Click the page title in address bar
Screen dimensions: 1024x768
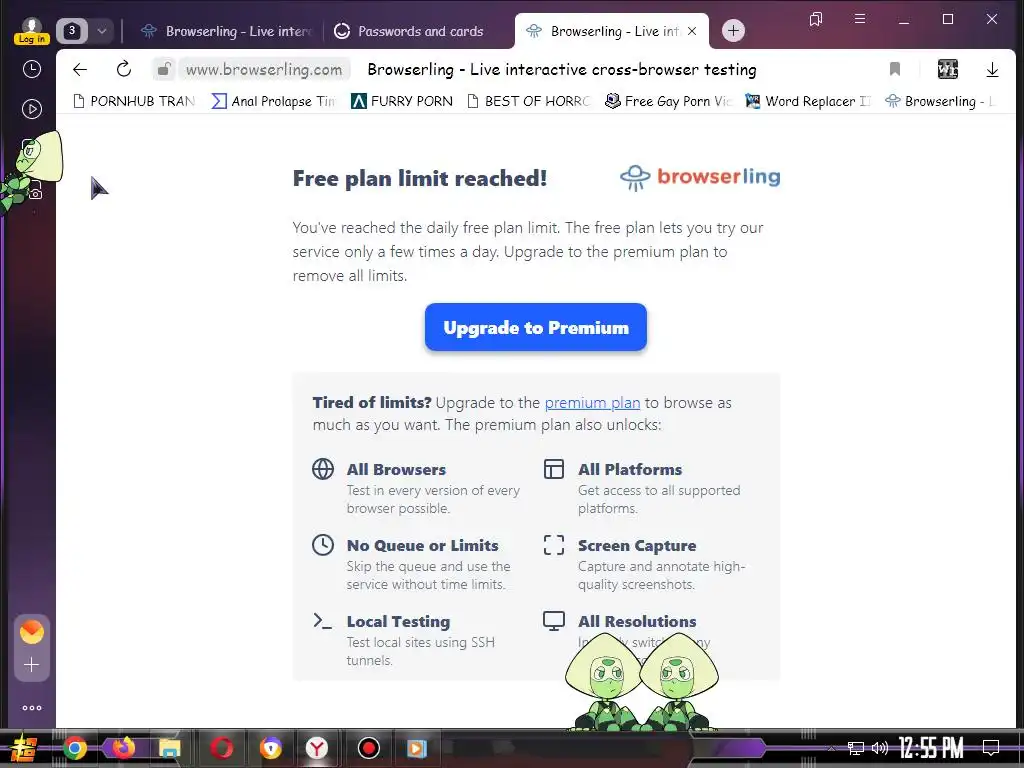click(562, 69)
